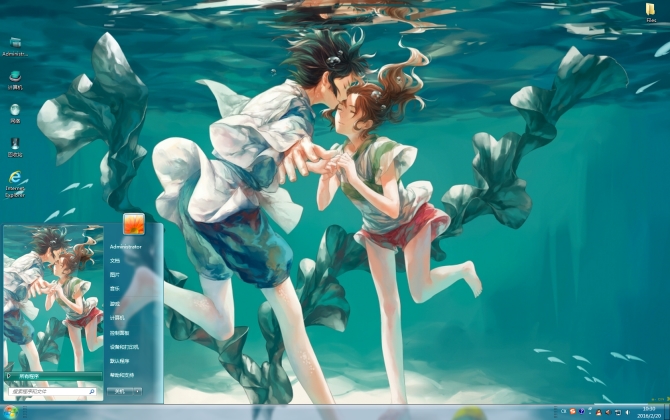Click the red speaker tray icon
Image resolution: width=670 pixels, height=420 pixels.
pos(608,412)
